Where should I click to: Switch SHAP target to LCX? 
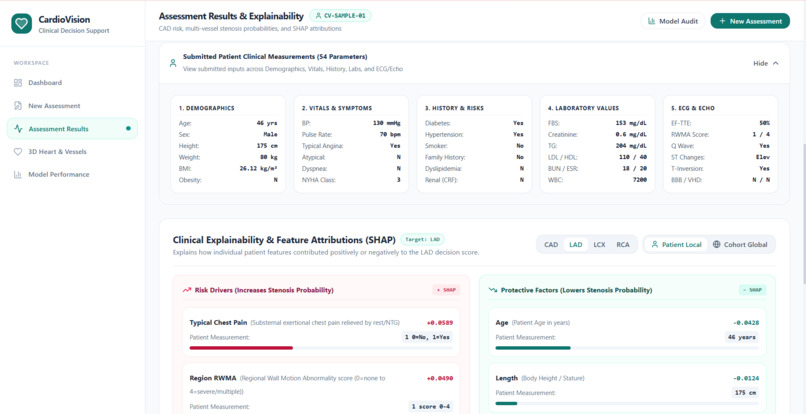click(x=599, y=245)
